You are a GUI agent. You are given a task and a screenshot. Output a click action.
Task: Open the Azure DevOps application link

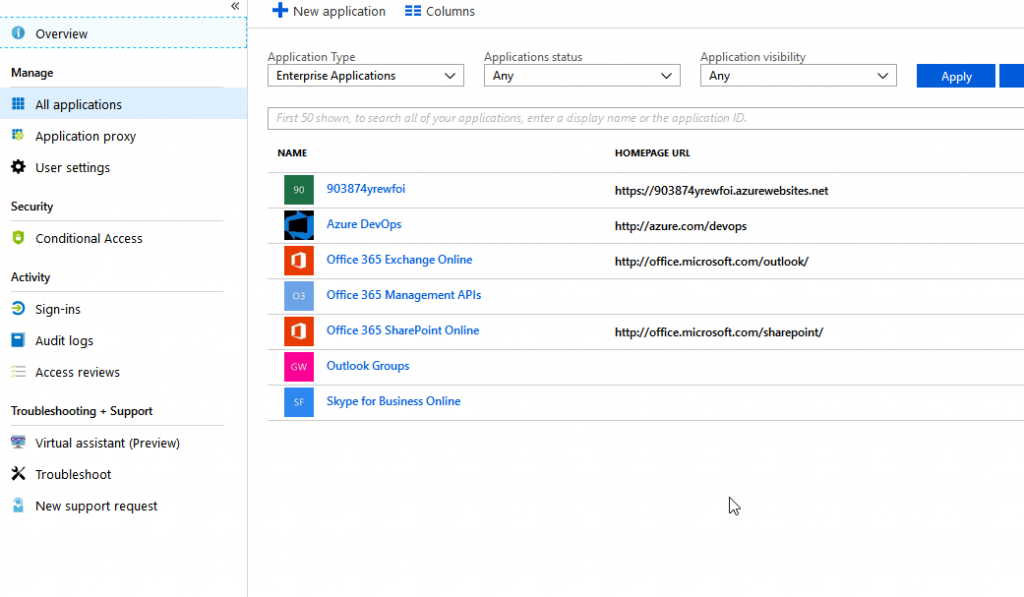coord(364,224)
